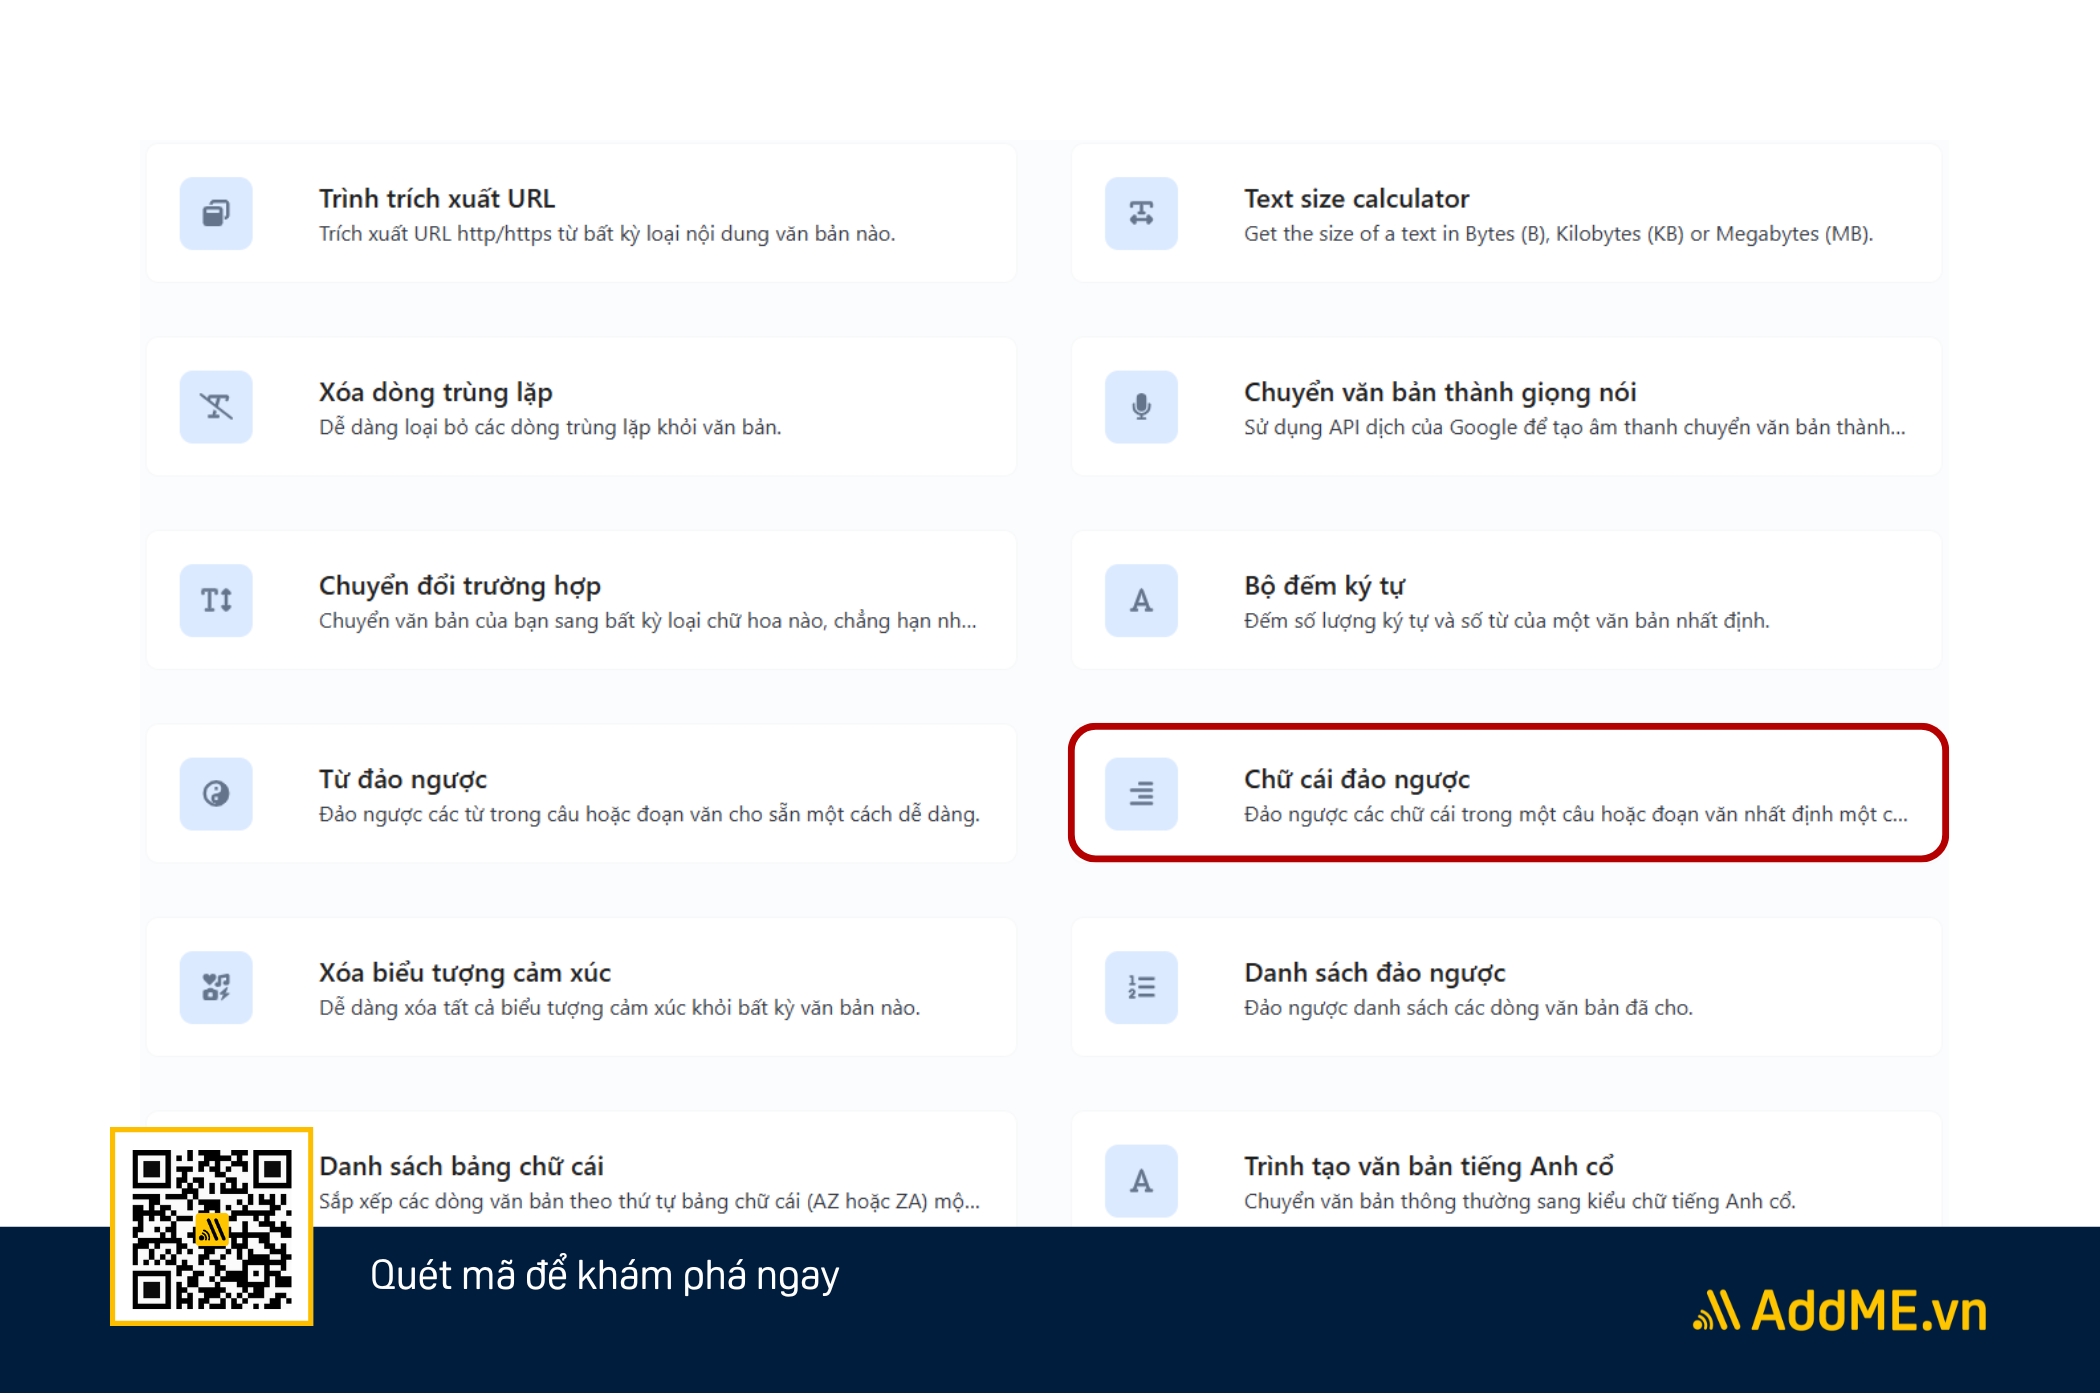Click the Chuyển đổi trường hợp case icon
Image resolution: width=2100 pixels, height=1400 pixels.
216,600
